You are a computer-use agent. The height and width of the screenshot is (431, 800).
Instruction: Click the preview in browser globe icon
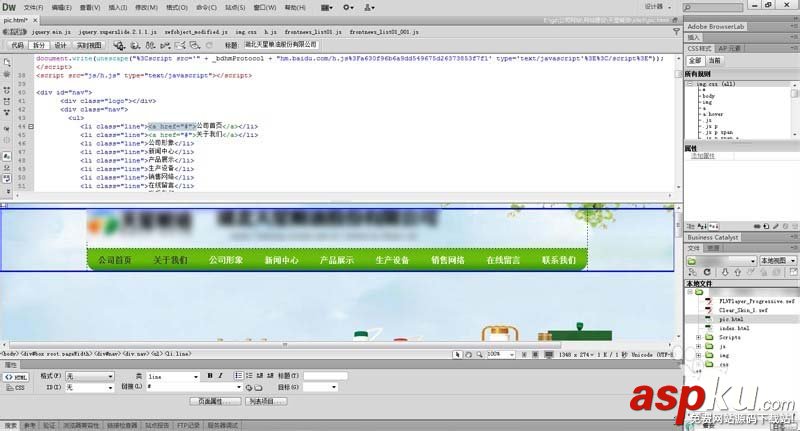[x=135, y=45]
